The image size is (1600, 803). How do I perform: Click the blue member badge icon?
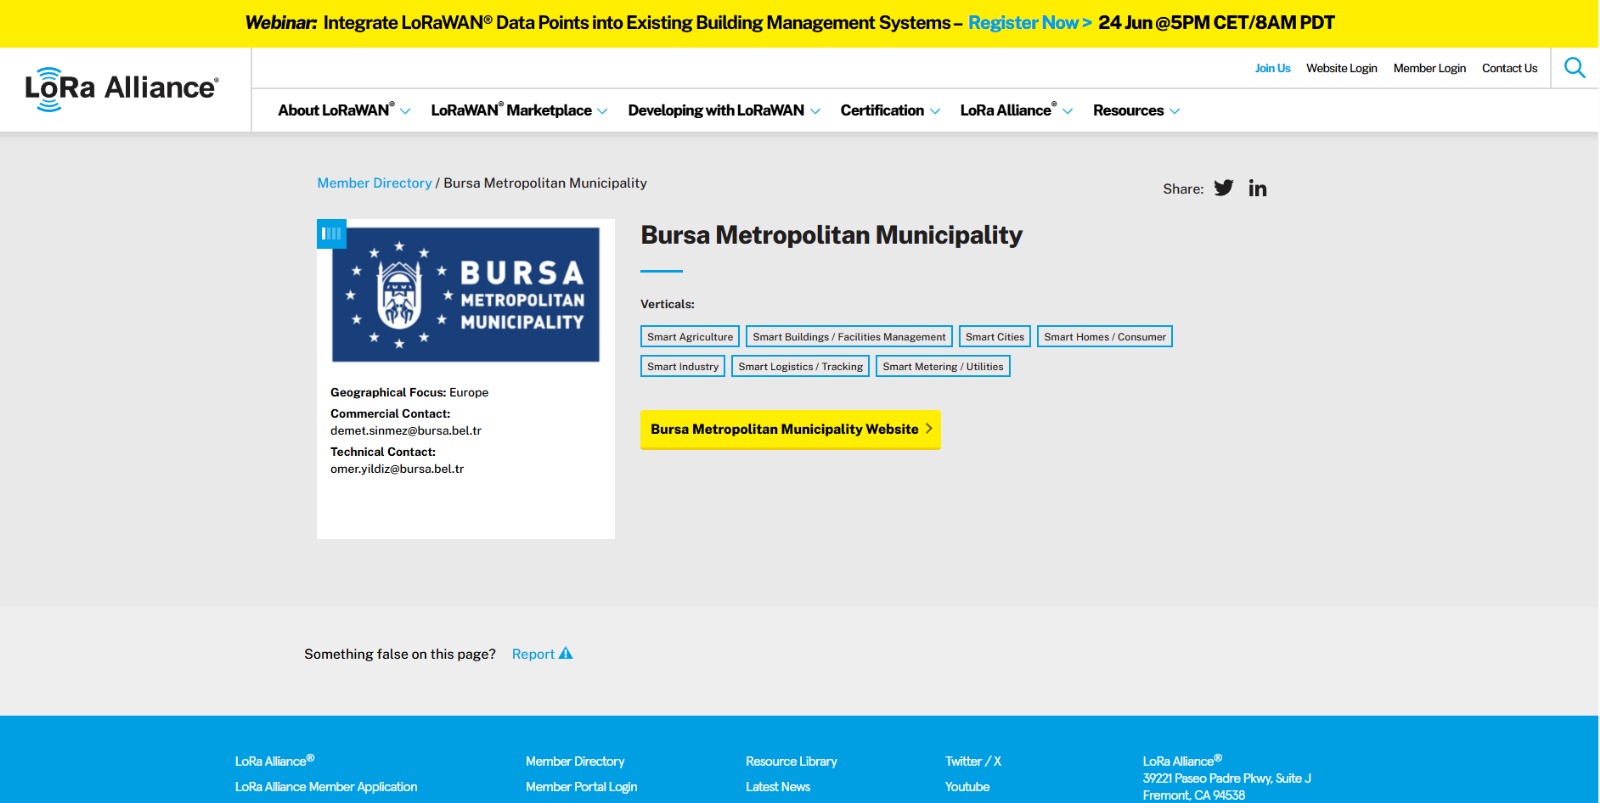[x=331, y=234]
